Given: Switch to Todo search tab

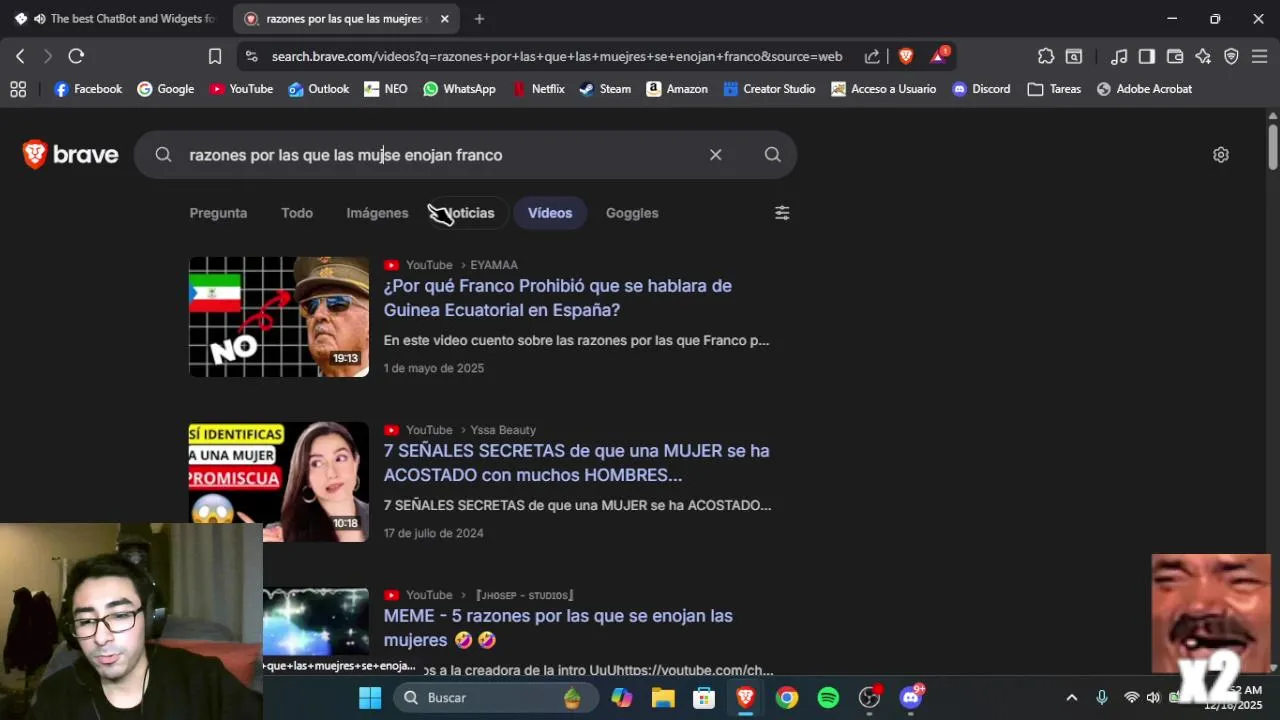Looking at the screenshot, I should point(297,213).
